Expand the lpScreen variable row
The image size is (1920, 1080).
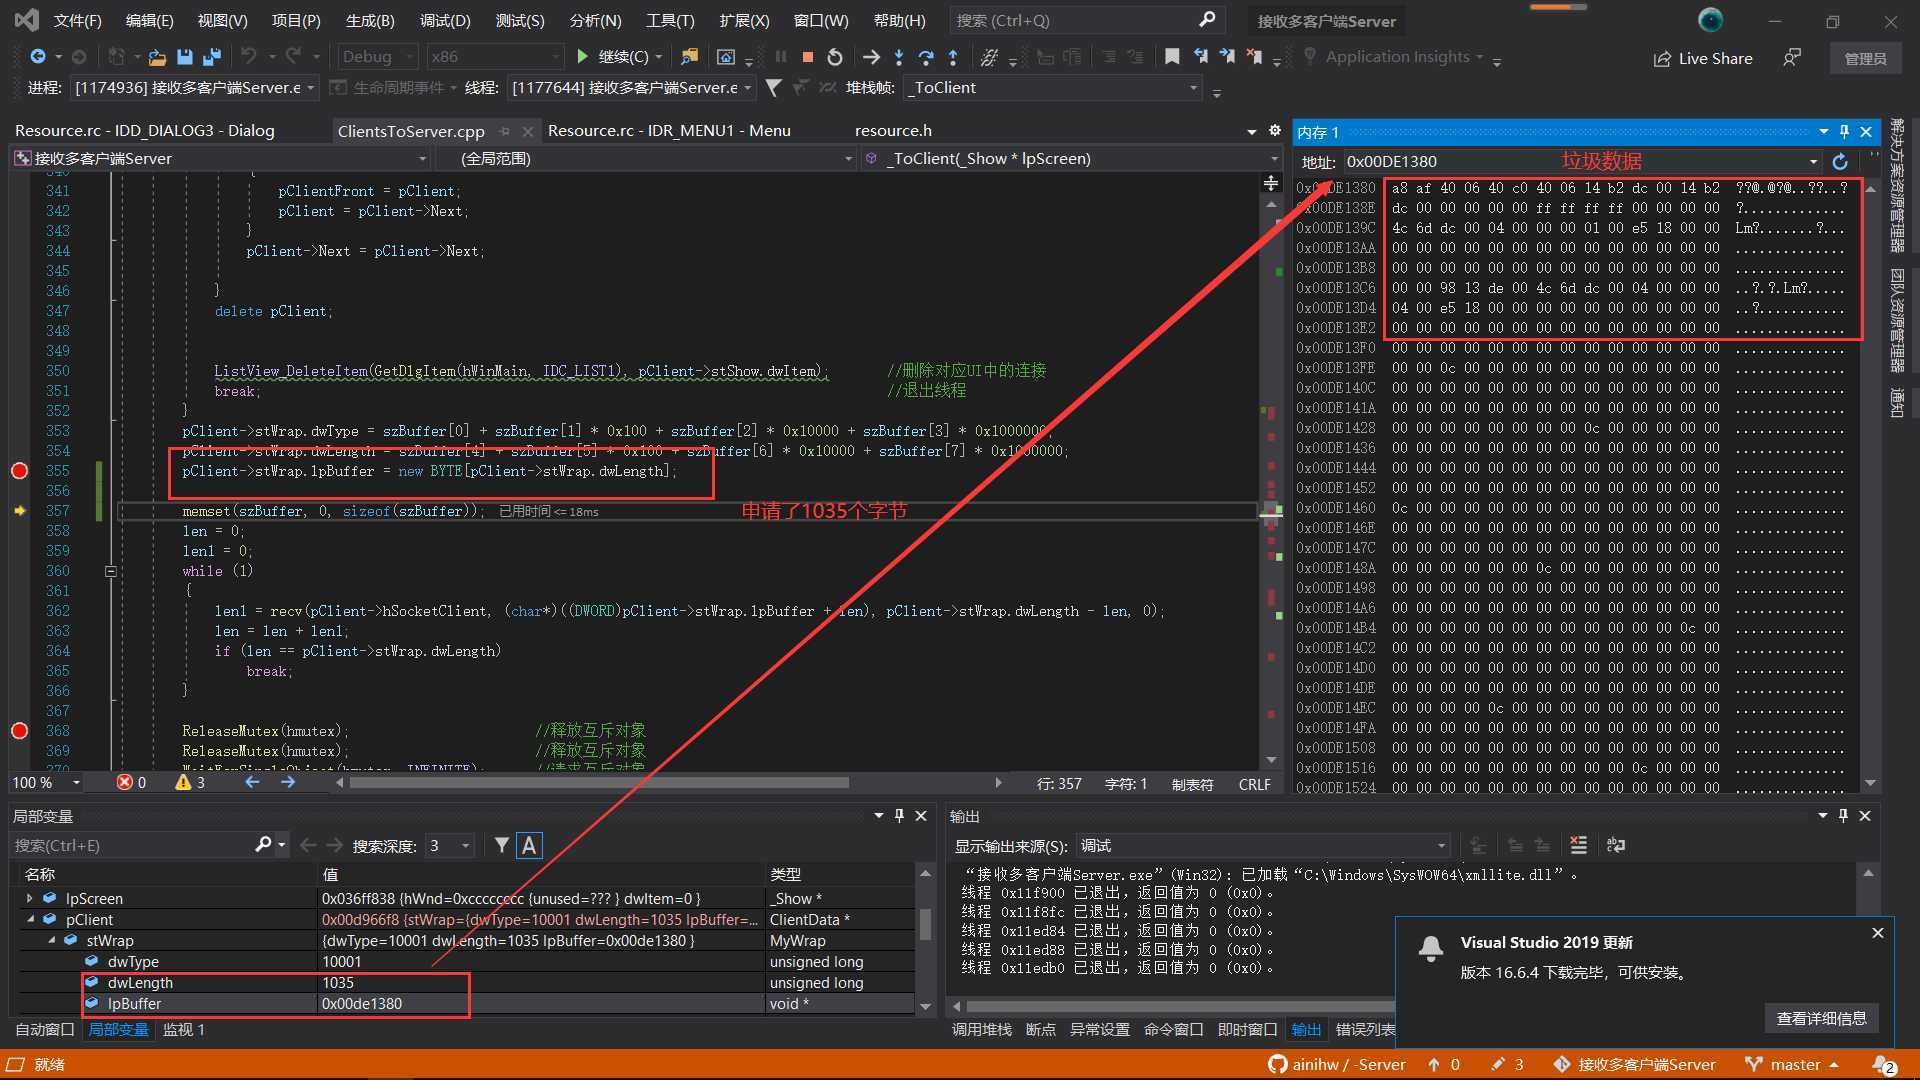pos(29,899)
